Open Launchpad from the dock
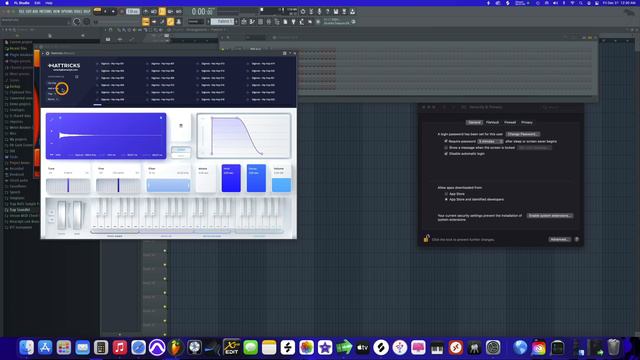The width and height of the screenshot is (640, 360). [x=64, y=348]
